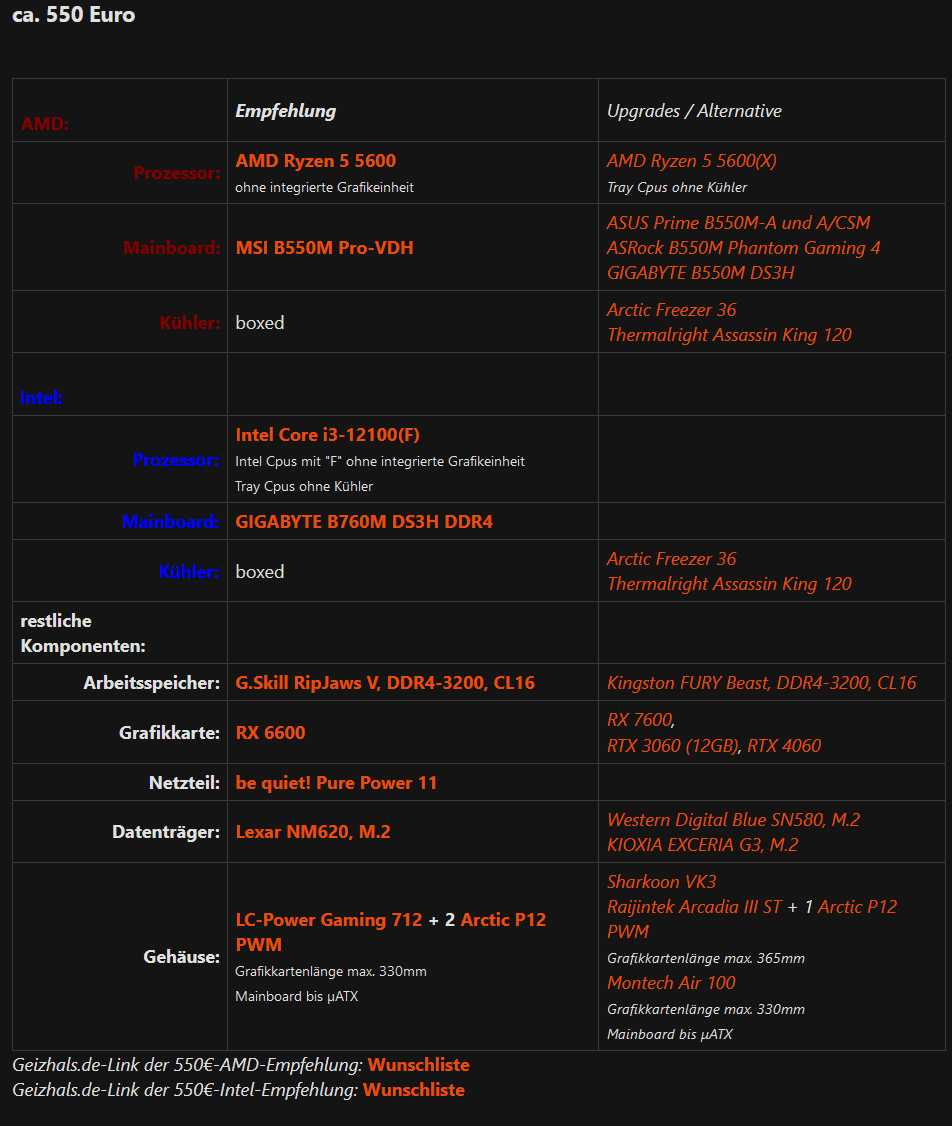Click the 'restliche Komponenten:' label
Viewport: 952px width, 1126px height.
click(x=83, y=633)
